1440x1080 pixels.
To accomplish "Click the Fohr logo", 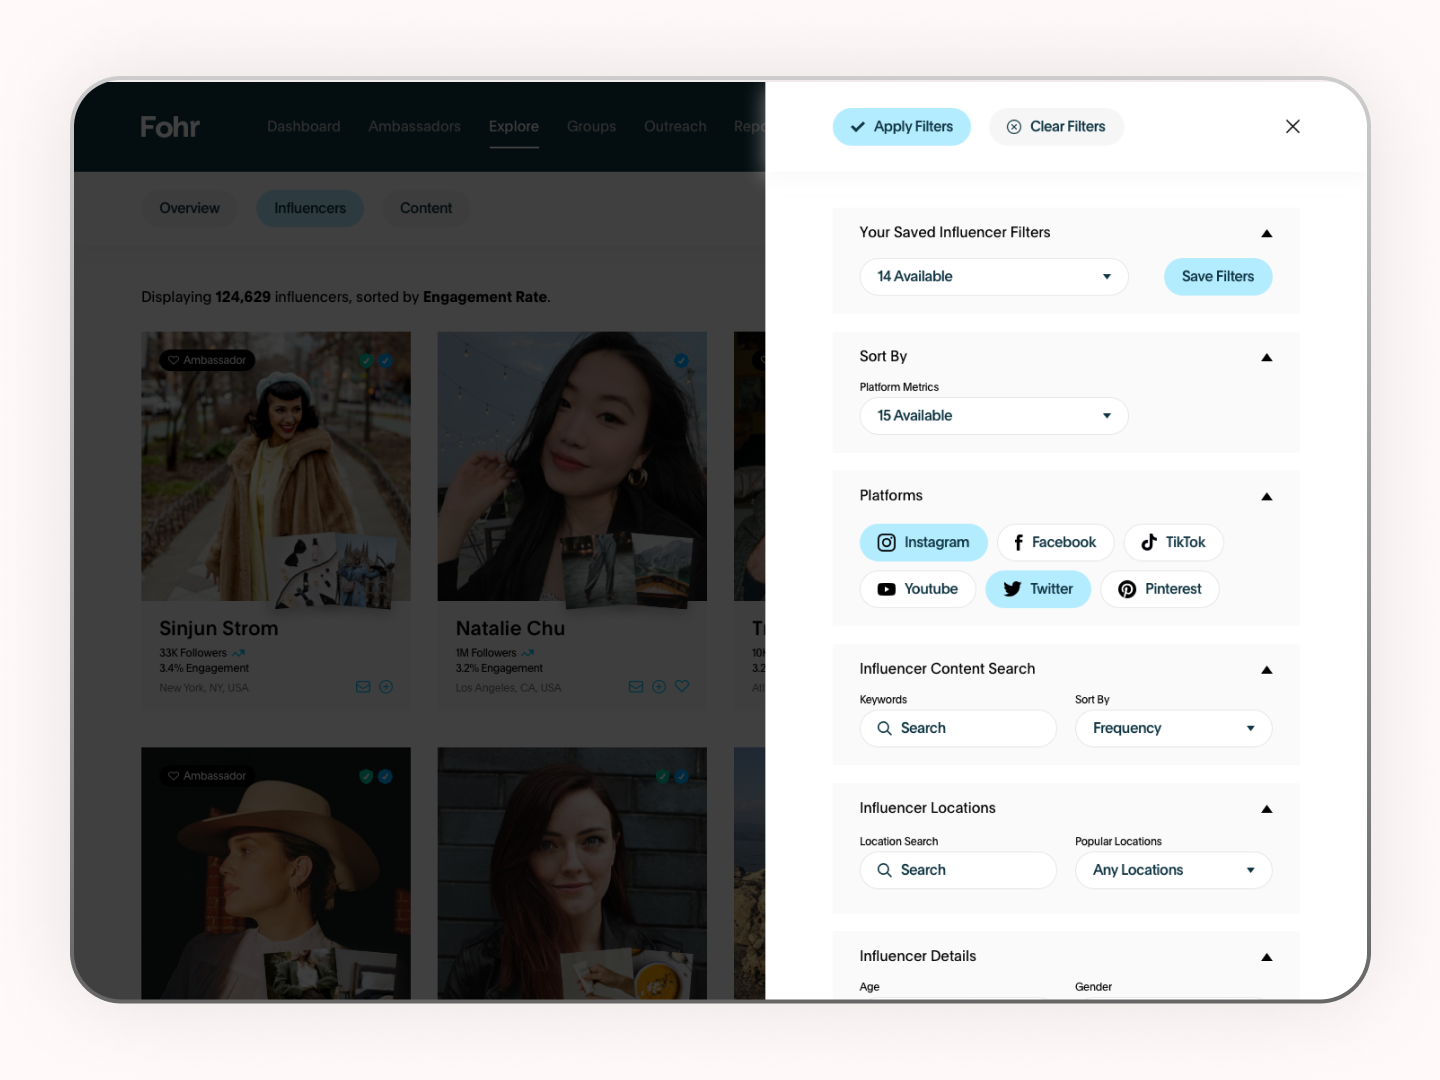I will pyautogui.click(x=170, y=127).
